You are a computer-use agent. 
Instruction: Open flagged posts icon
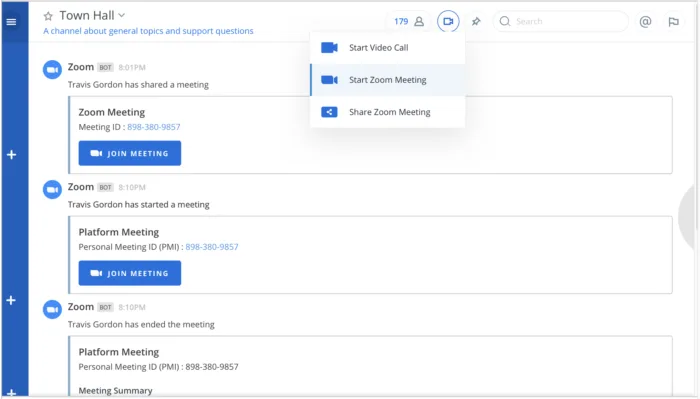coord(674,21)
